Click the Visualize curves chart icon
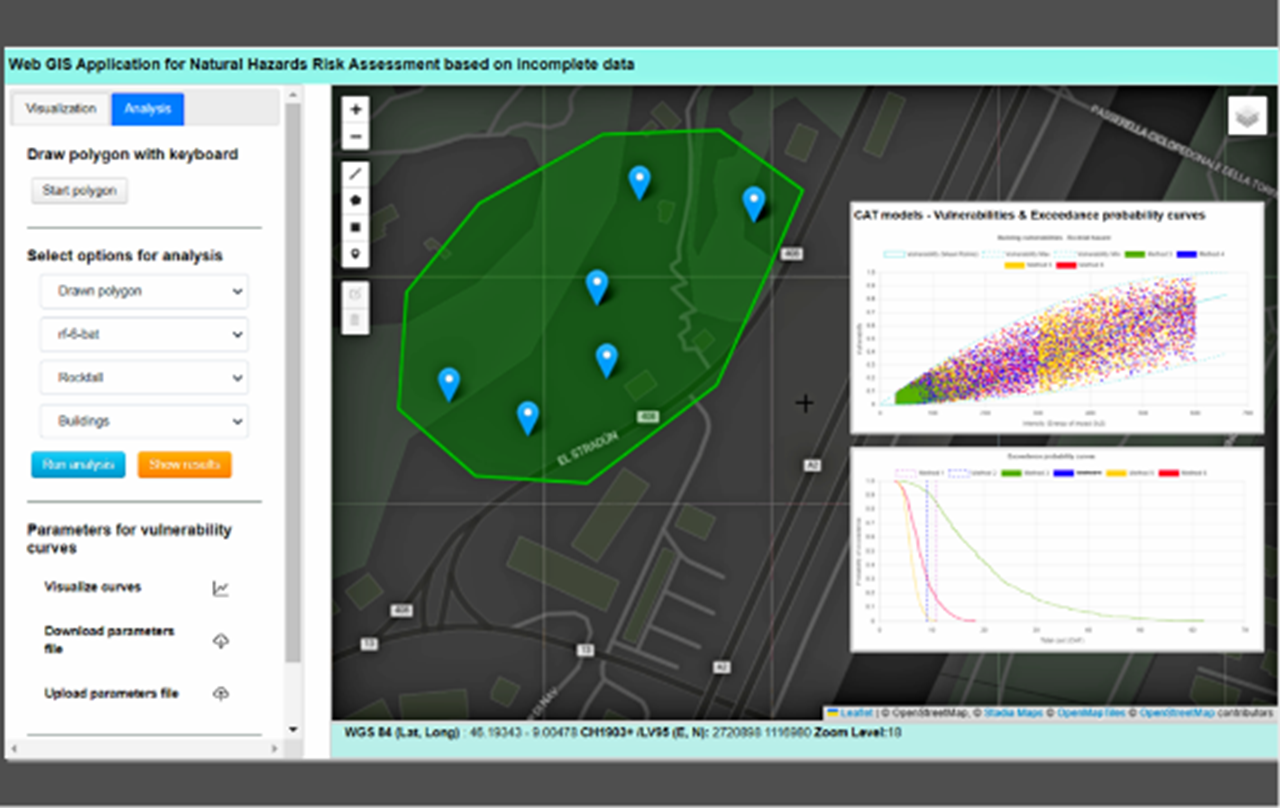This screenshot has width=1280, height=808. pos(221,589)
